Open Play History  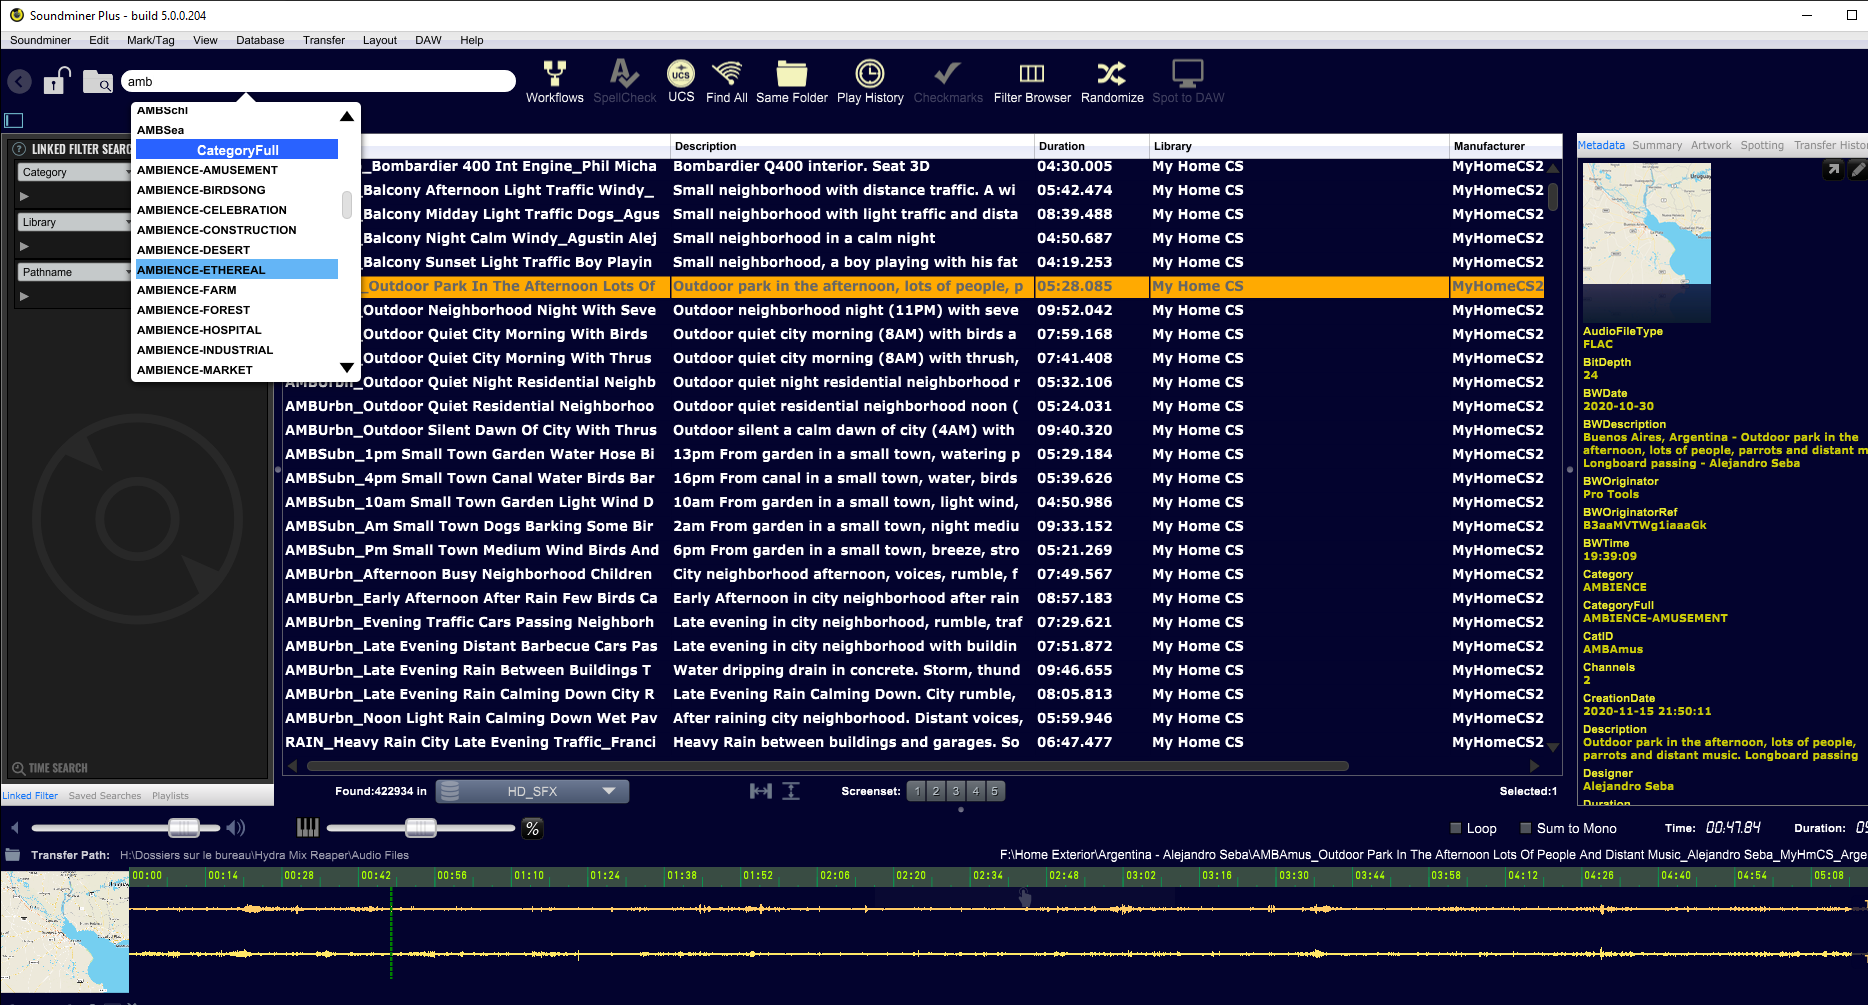pyautogui.click(x=869, y=80)
